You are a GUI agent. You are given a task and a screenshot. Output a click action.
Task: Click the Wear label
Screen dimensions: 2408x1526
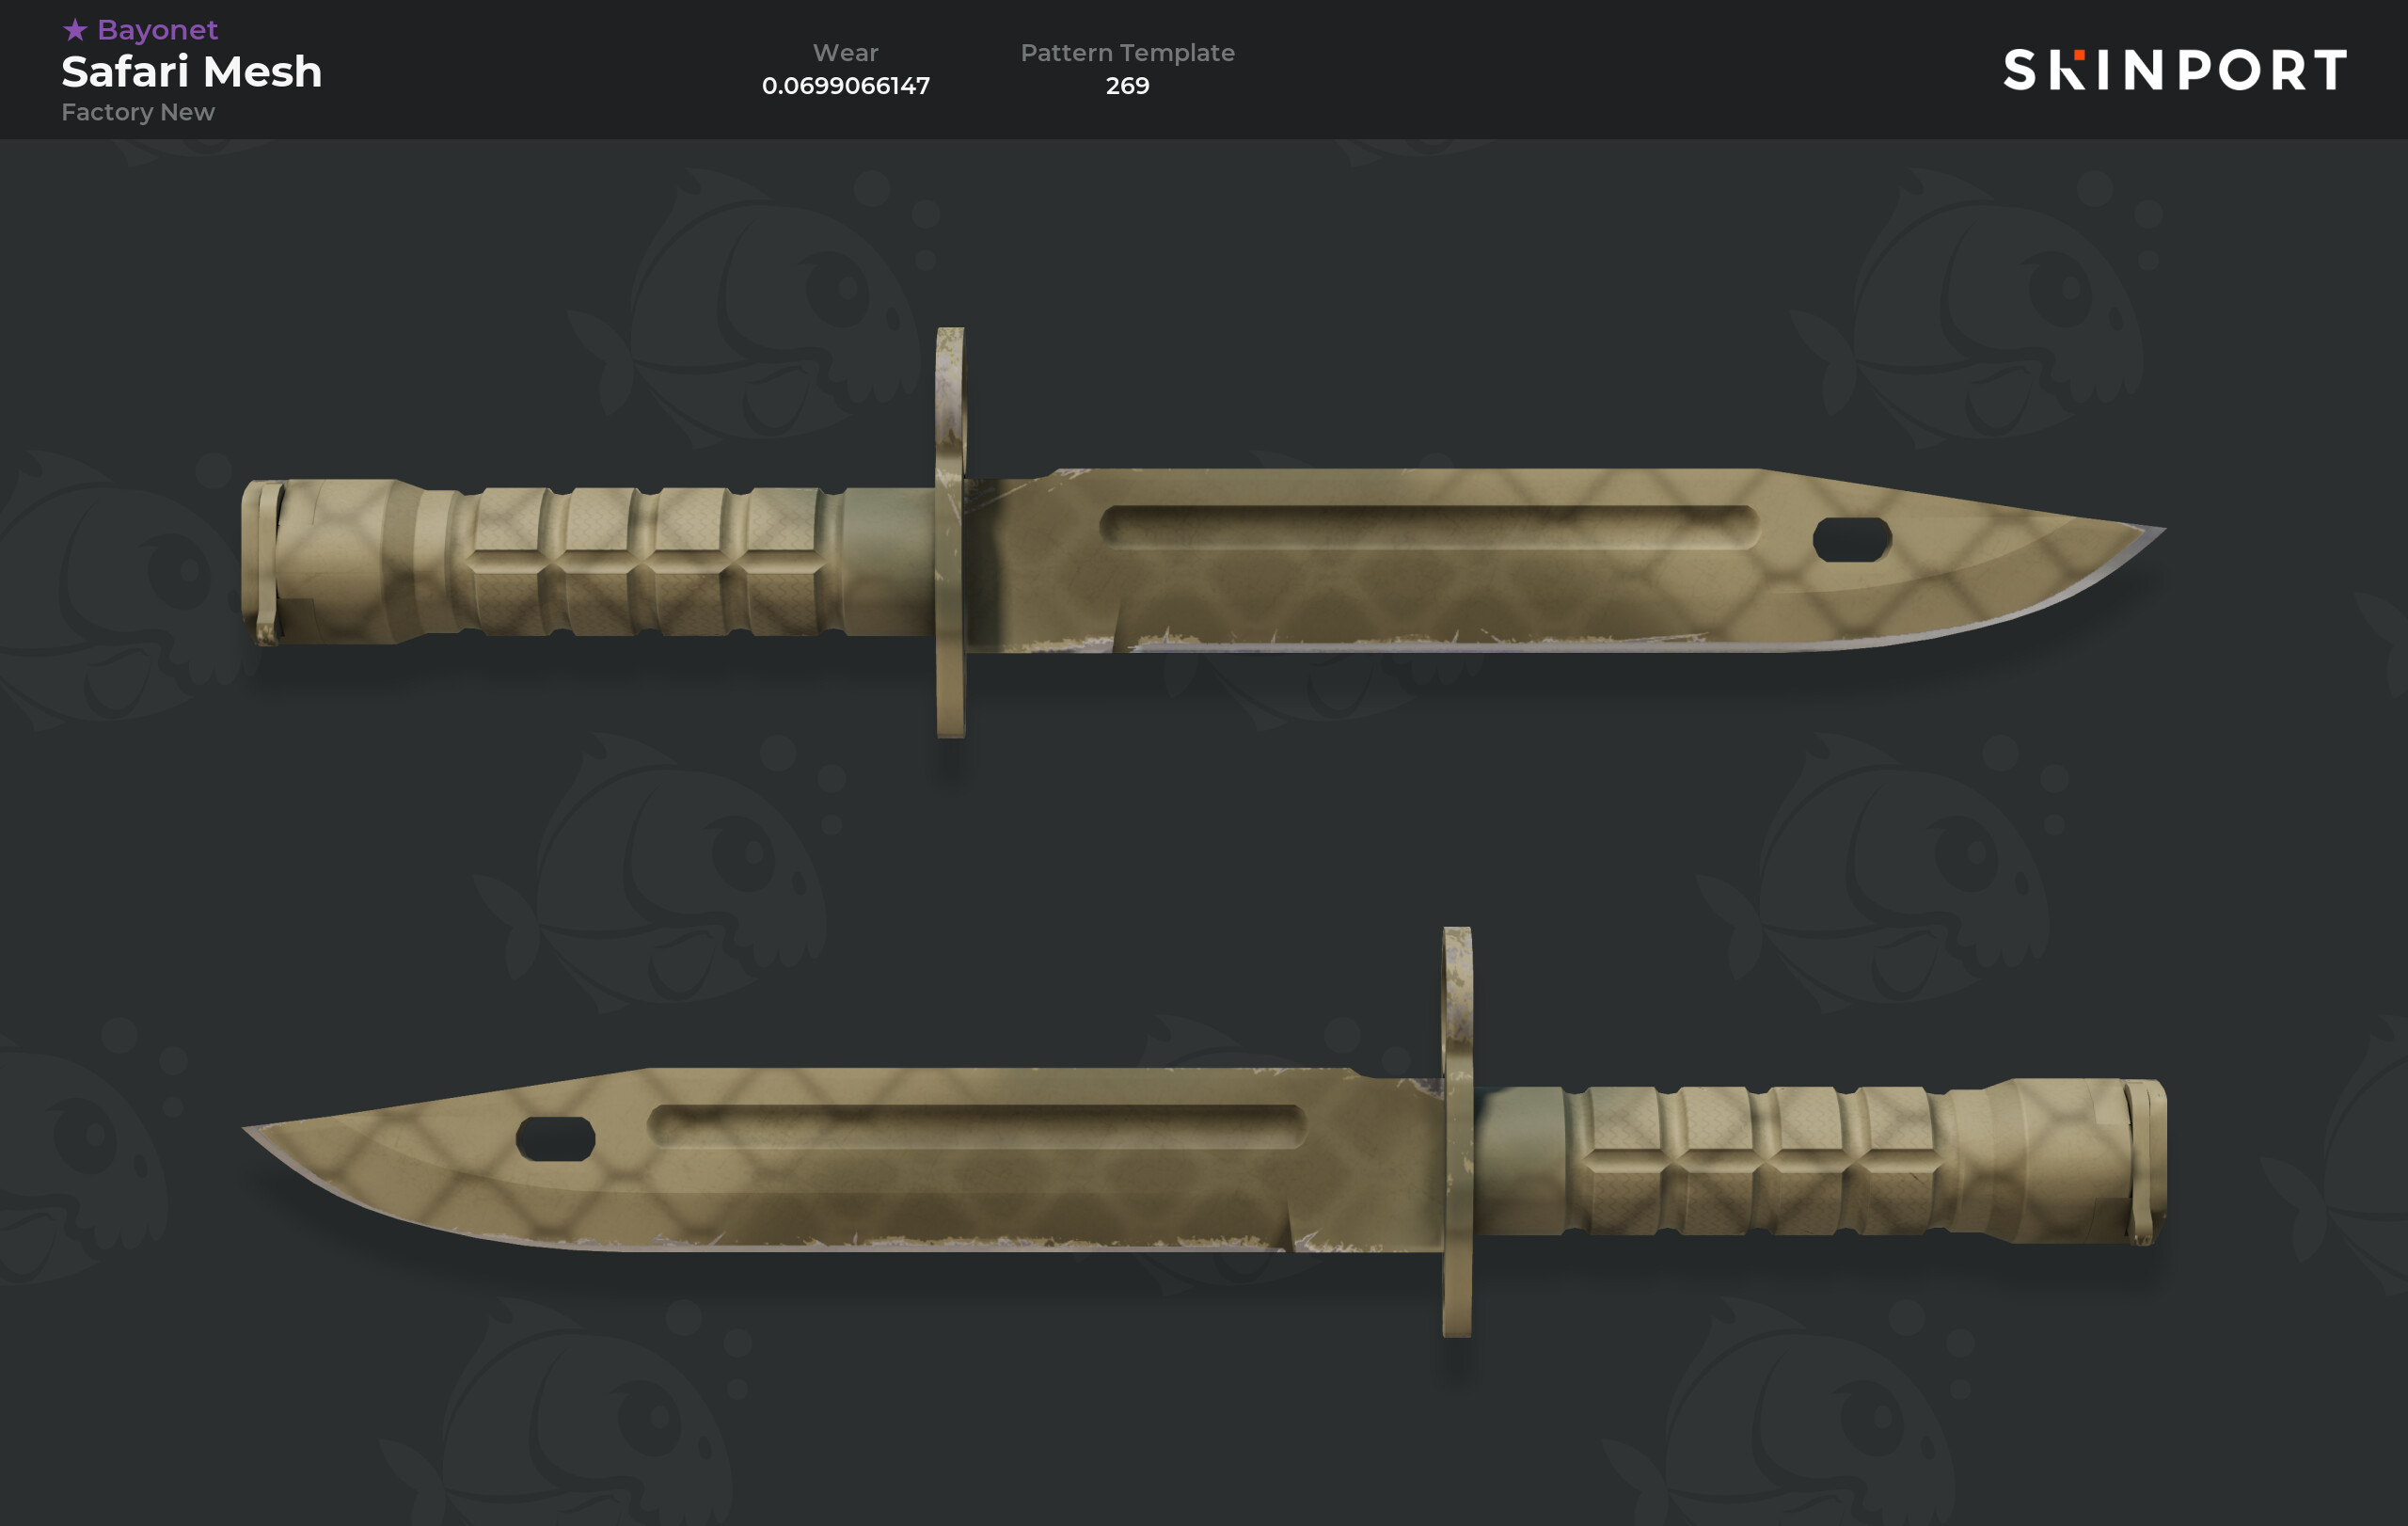[845, 53]
